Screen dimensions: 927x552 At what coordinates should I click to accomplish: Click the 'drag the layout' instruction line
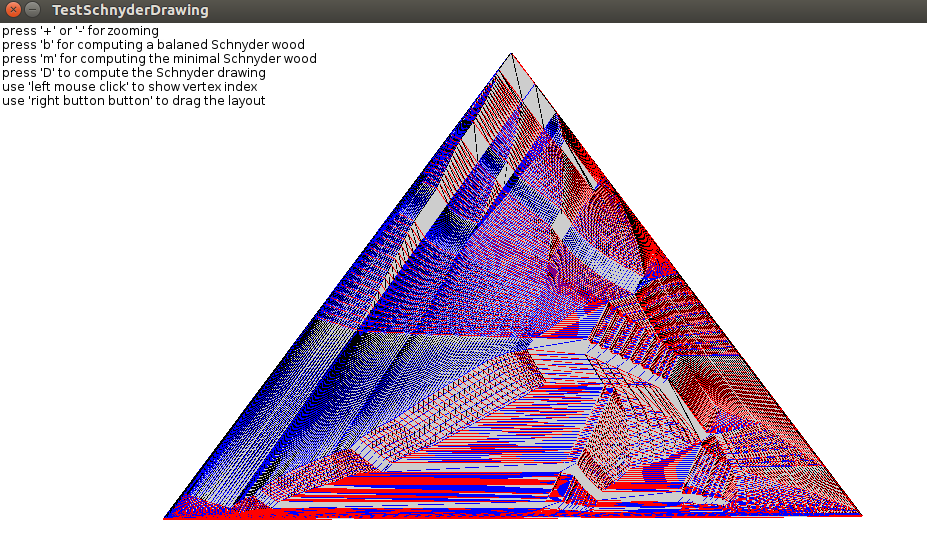[x=133, y=101]
